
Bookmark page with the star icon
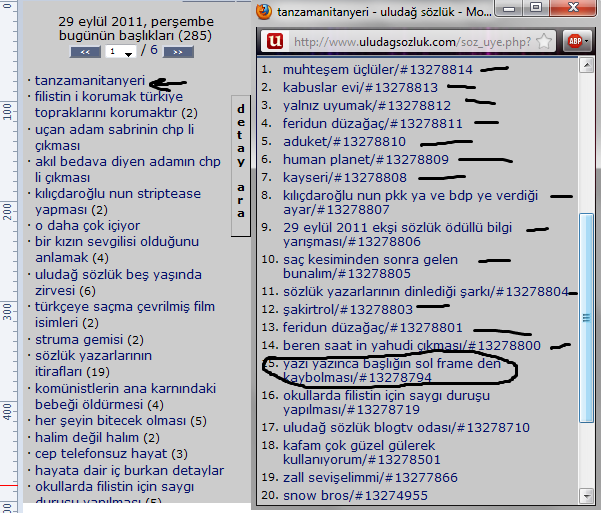pos(544,41)
